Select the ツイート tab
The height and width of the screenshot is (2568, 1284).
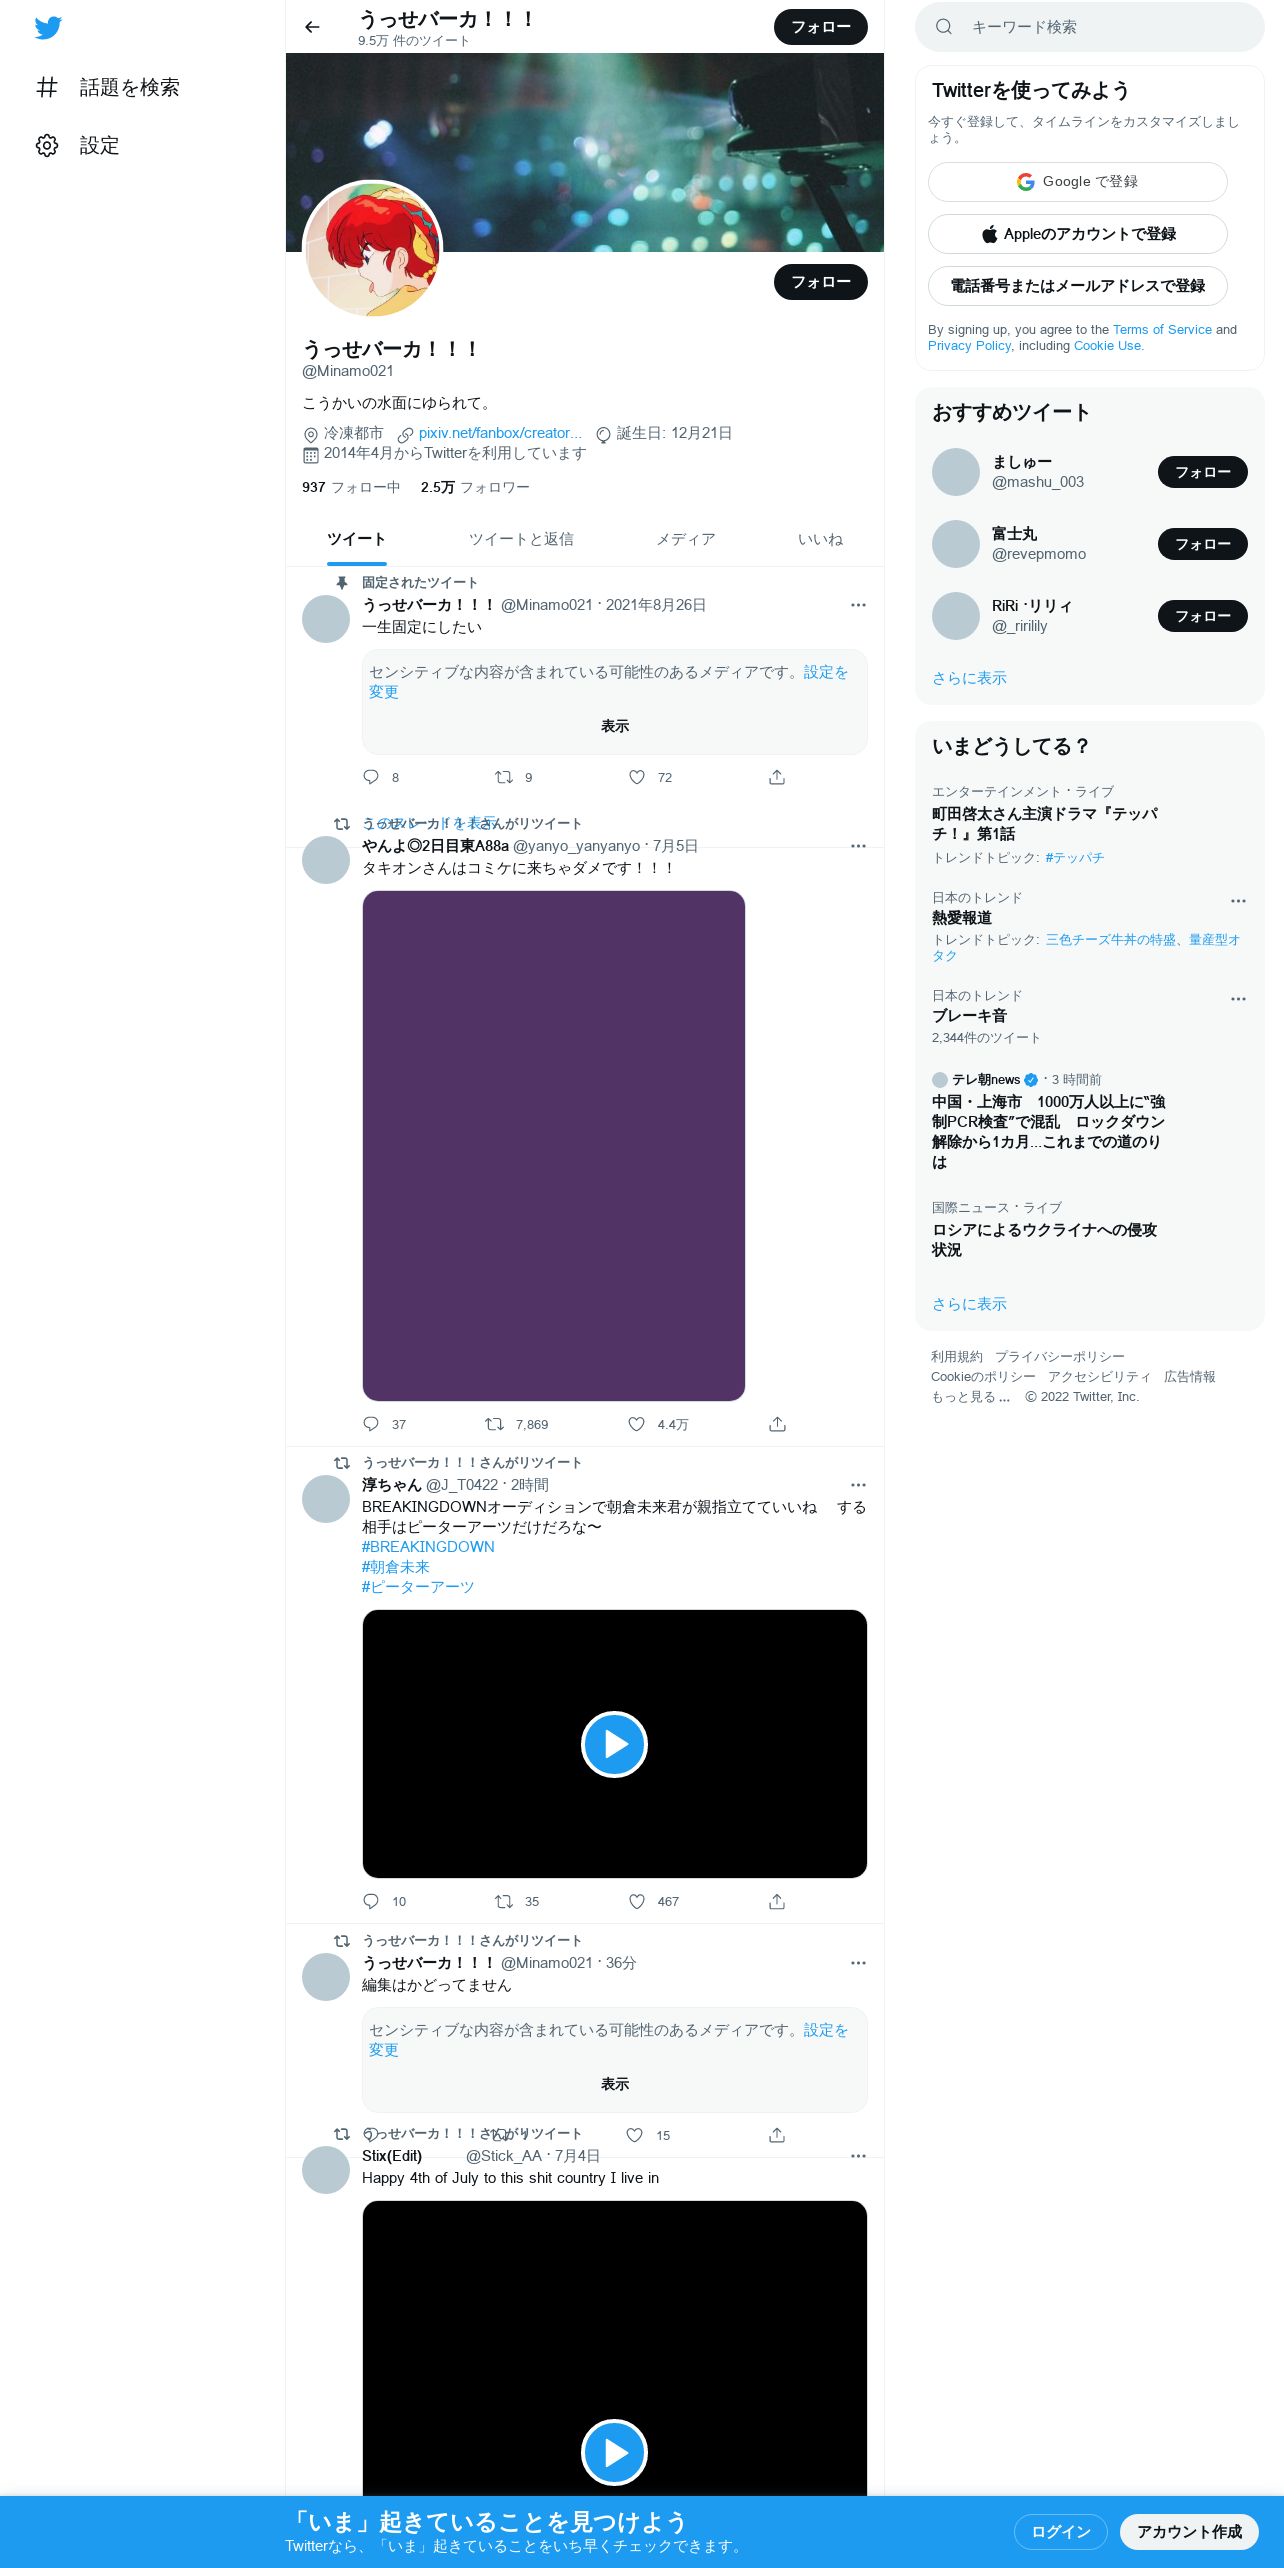click(356, 539)
